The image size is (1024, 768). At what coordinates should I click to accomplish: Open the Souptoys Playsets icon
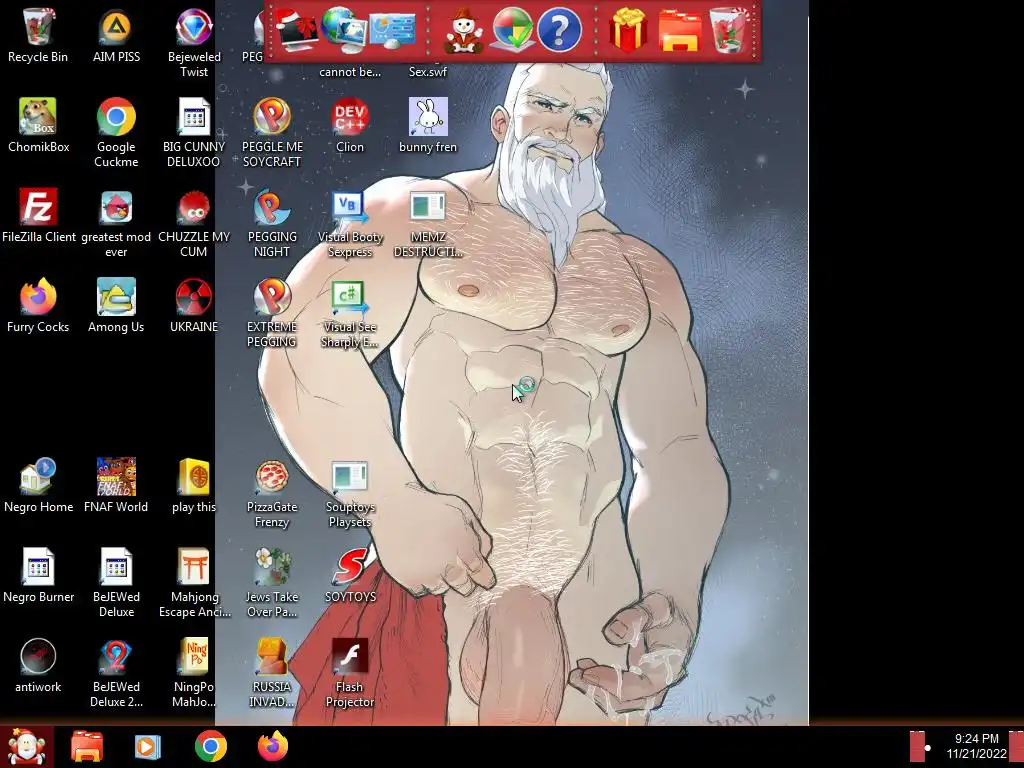tap(350, 493)
